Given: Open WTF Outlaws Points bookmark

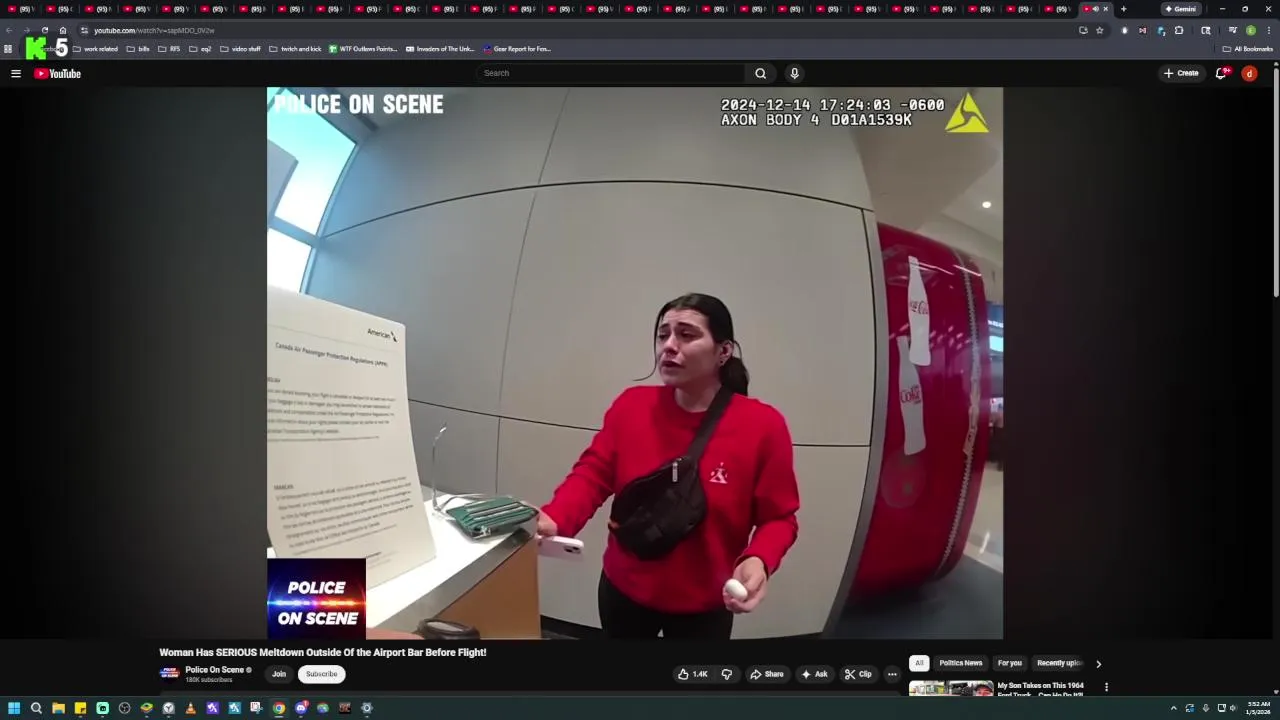Looking at the screenshot, I should pyautogui.click(x=363, y=49).
